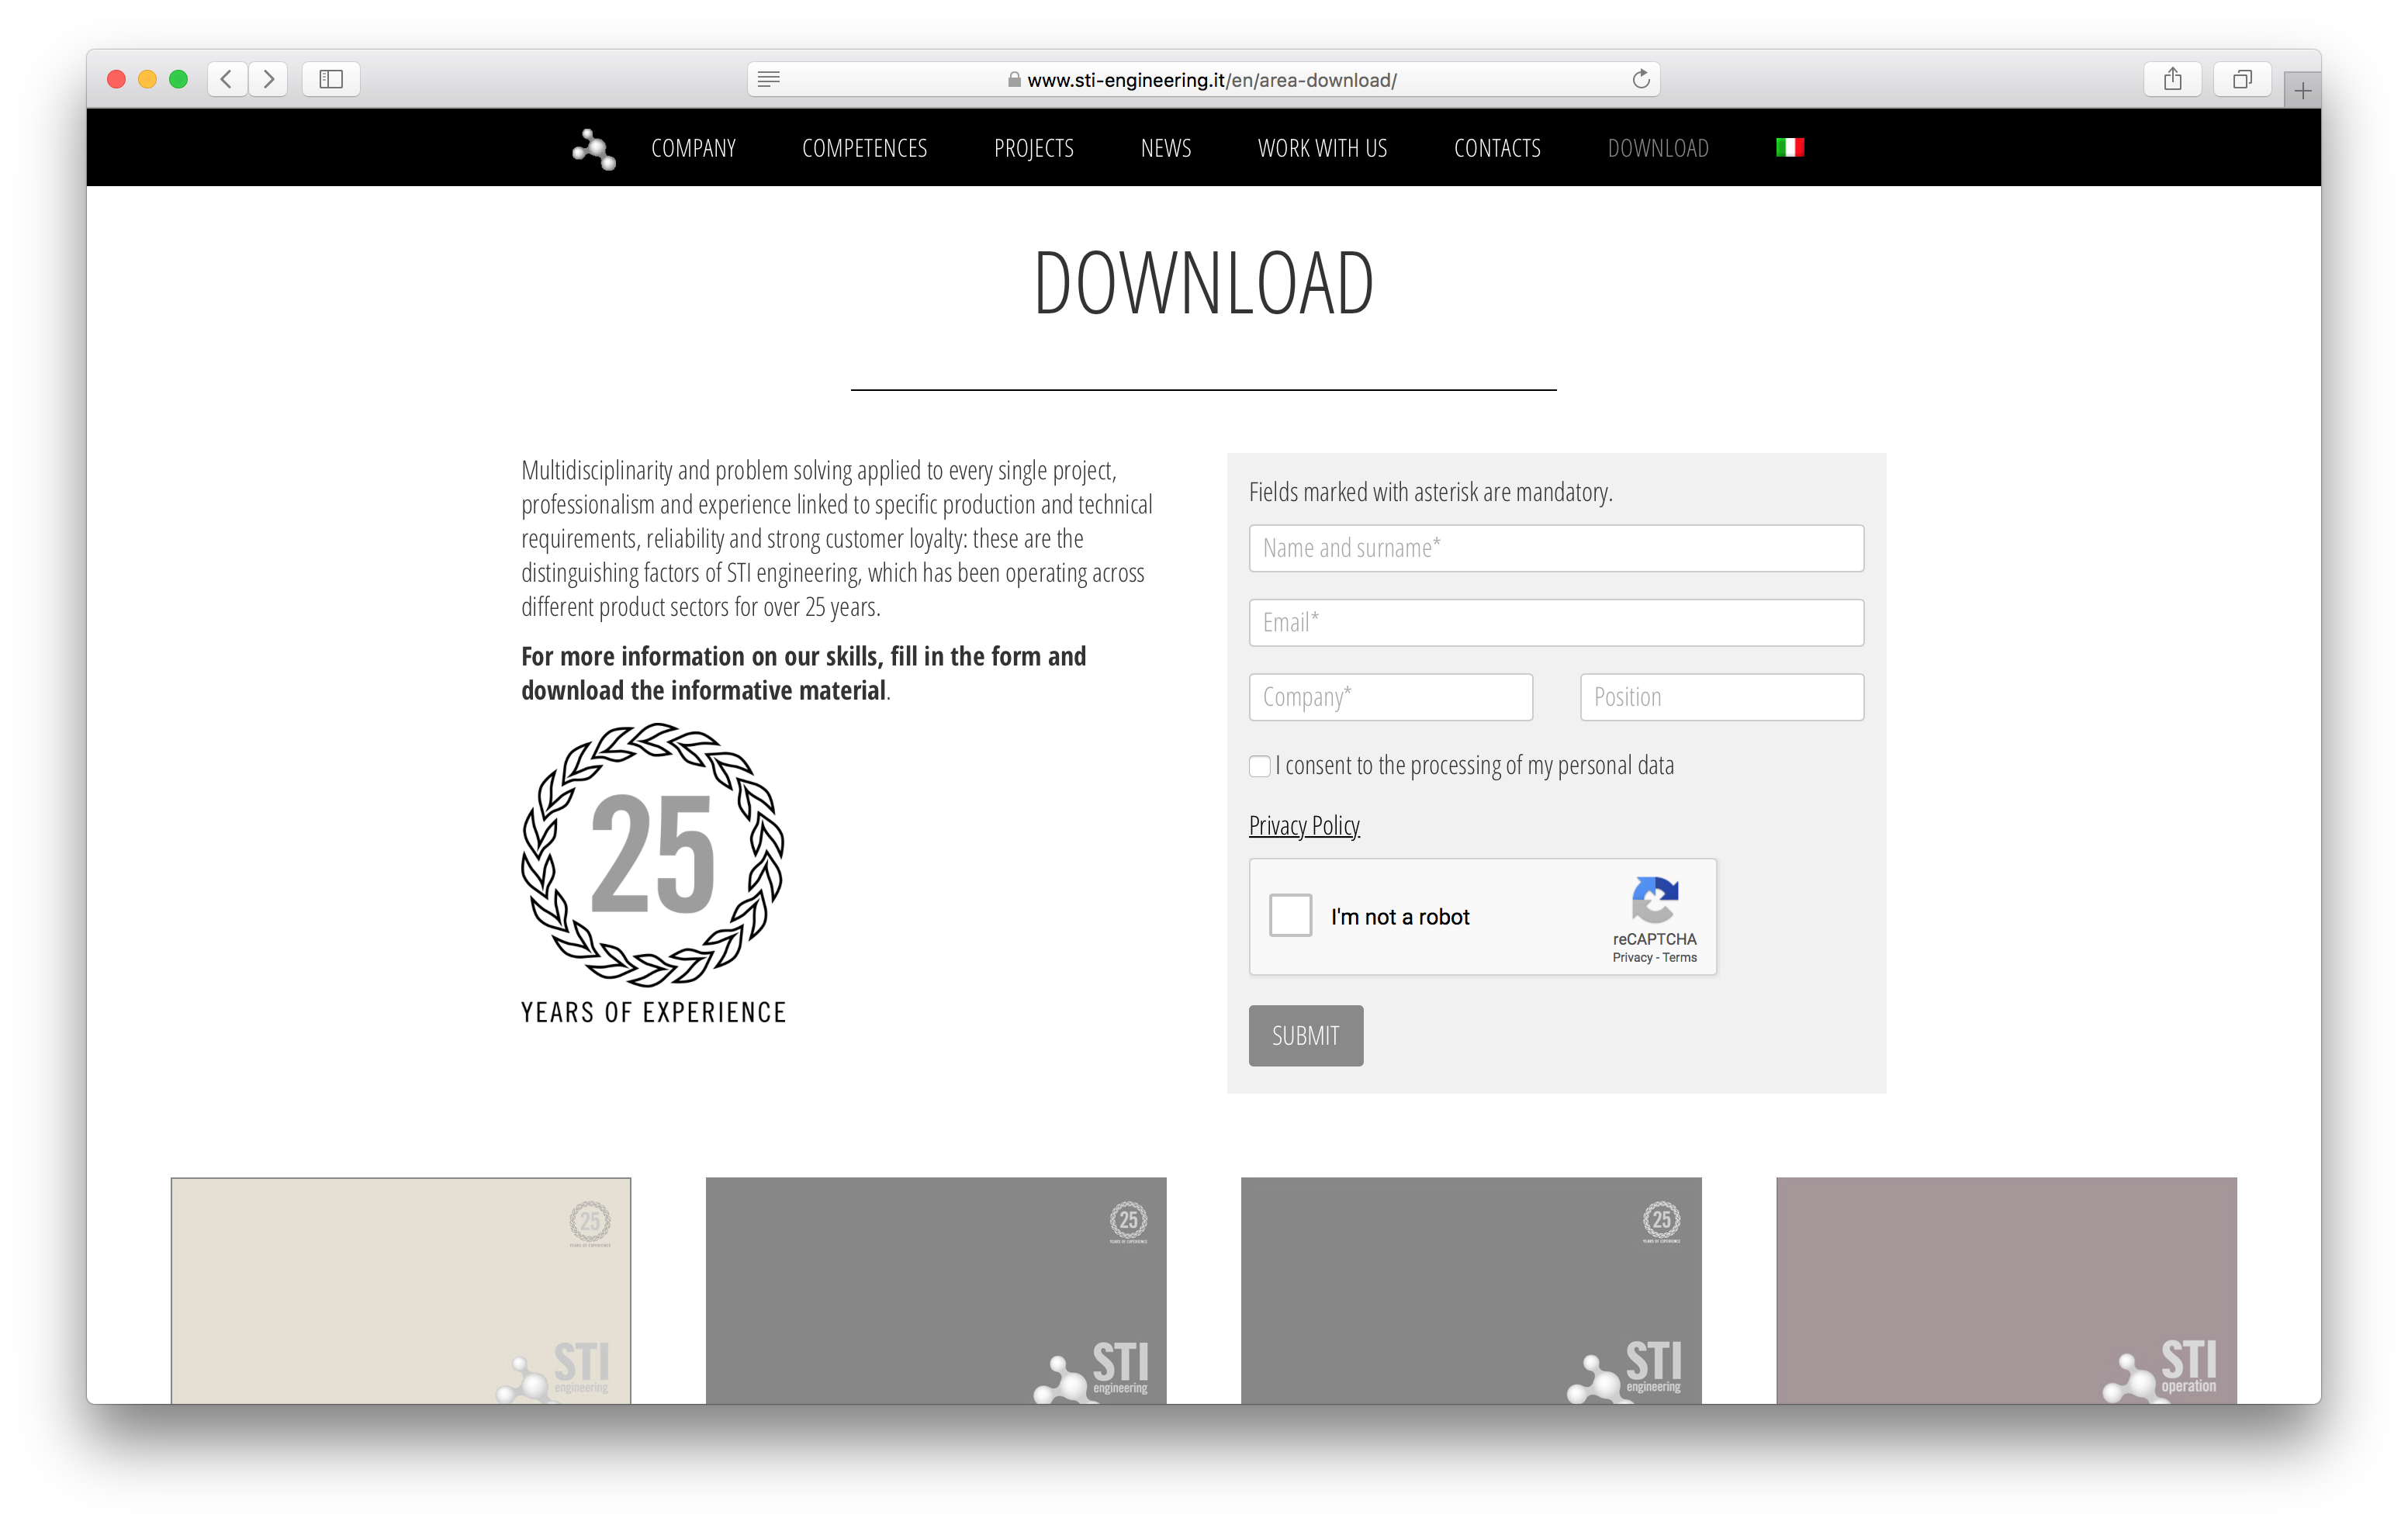Click the Reader view icon in address bar
2408x1528 pixels.
coord(768,79)
